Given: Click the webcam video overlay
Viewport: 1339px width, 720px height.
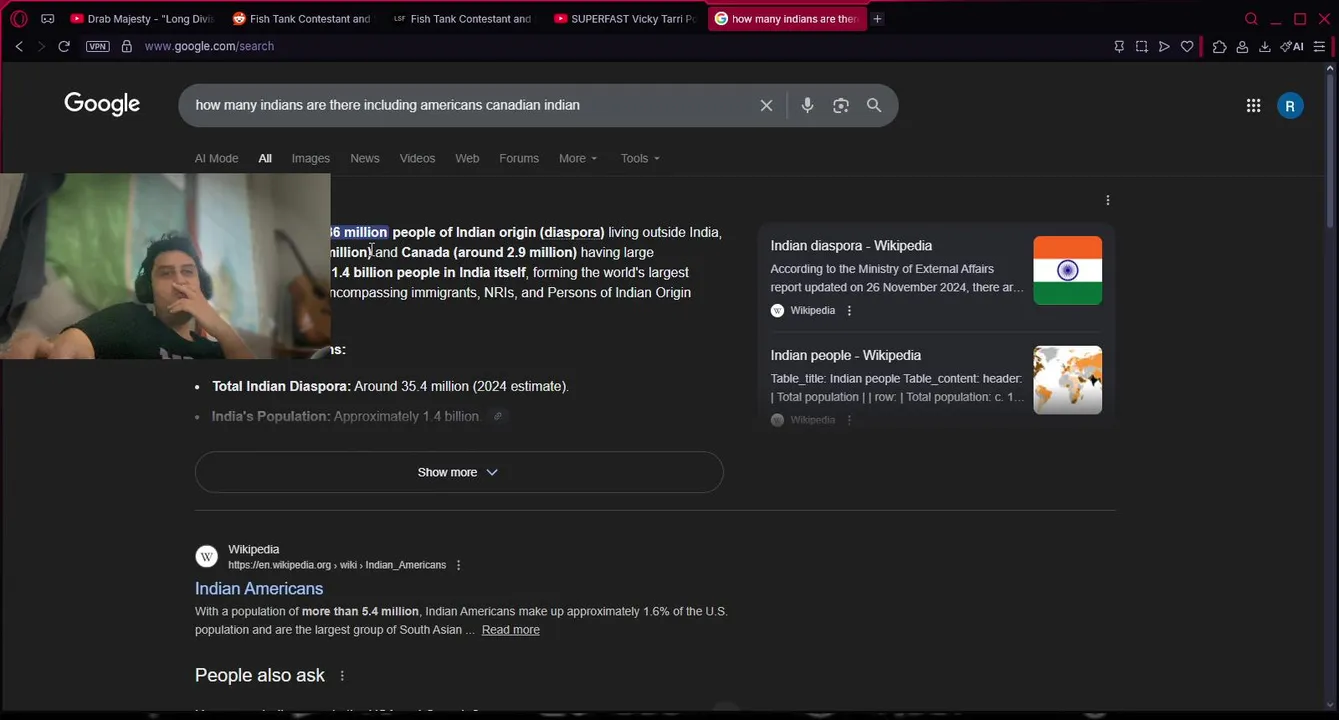Looking at the screenshot, I should coord(165,266).
